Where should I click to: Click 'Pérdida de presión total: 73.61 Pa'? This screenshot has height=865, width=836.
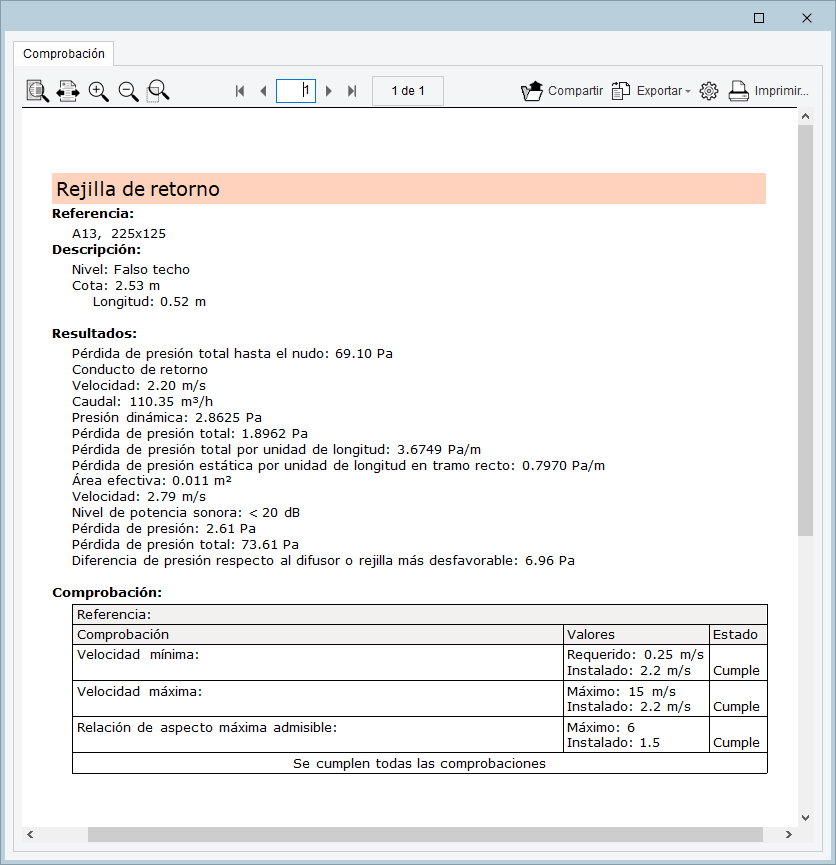click(x=185, y=544)
